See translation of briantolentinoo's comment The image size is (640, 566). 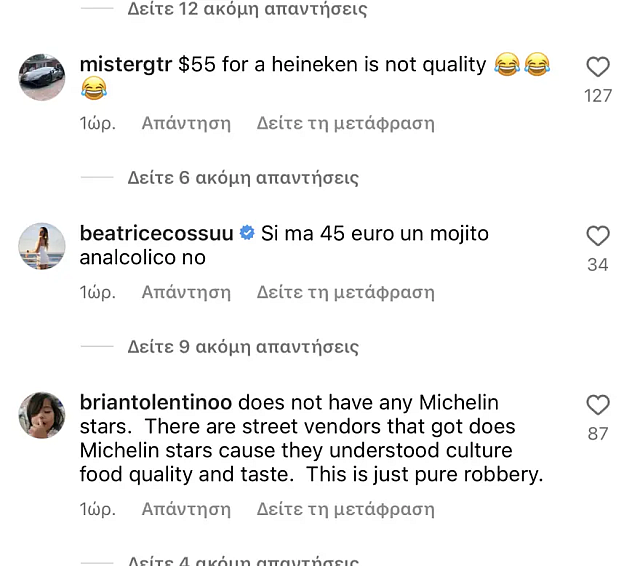(x=345, y=509)
